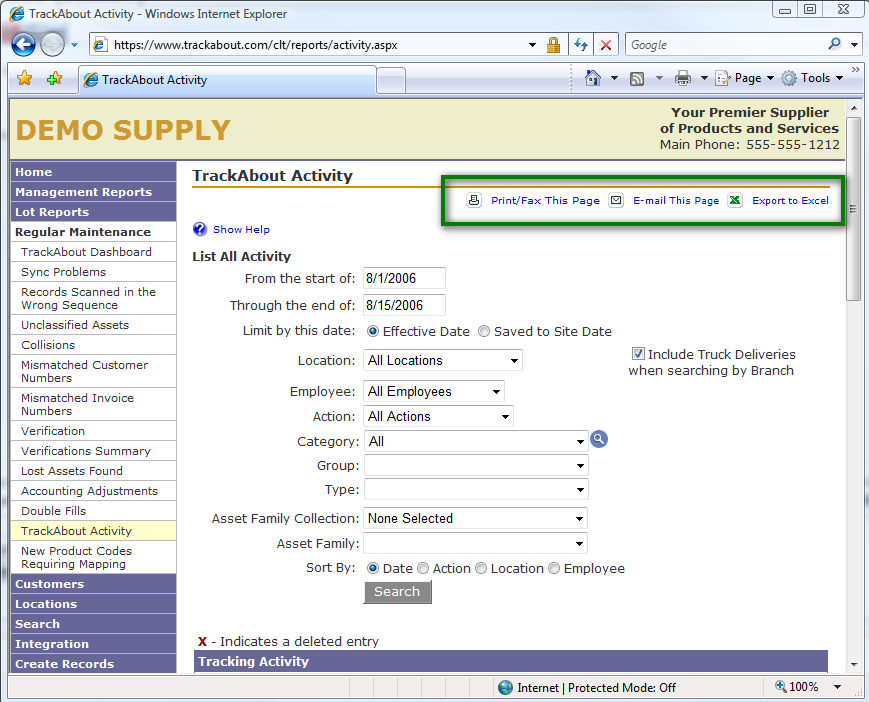Click the browser Back arrow button

pos(23,45)
